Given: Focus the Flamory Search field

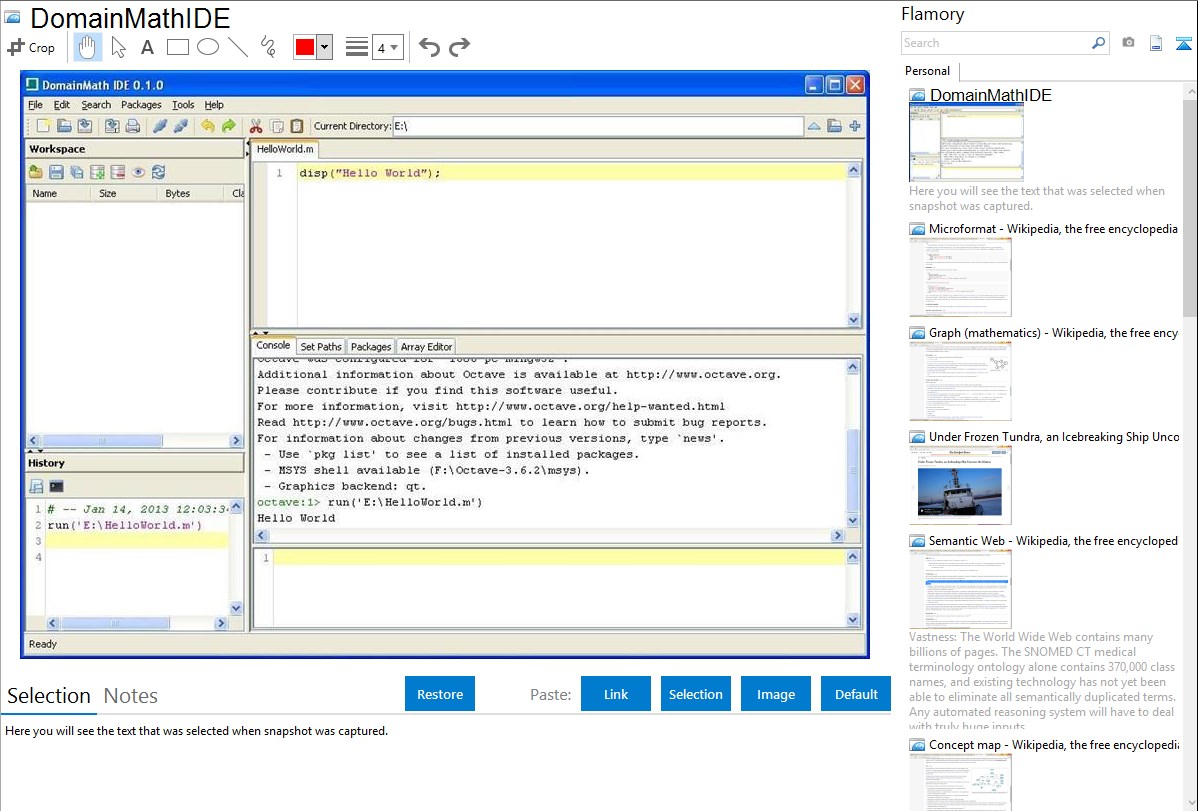Looking at the screenshot, I should coord(996,43).
